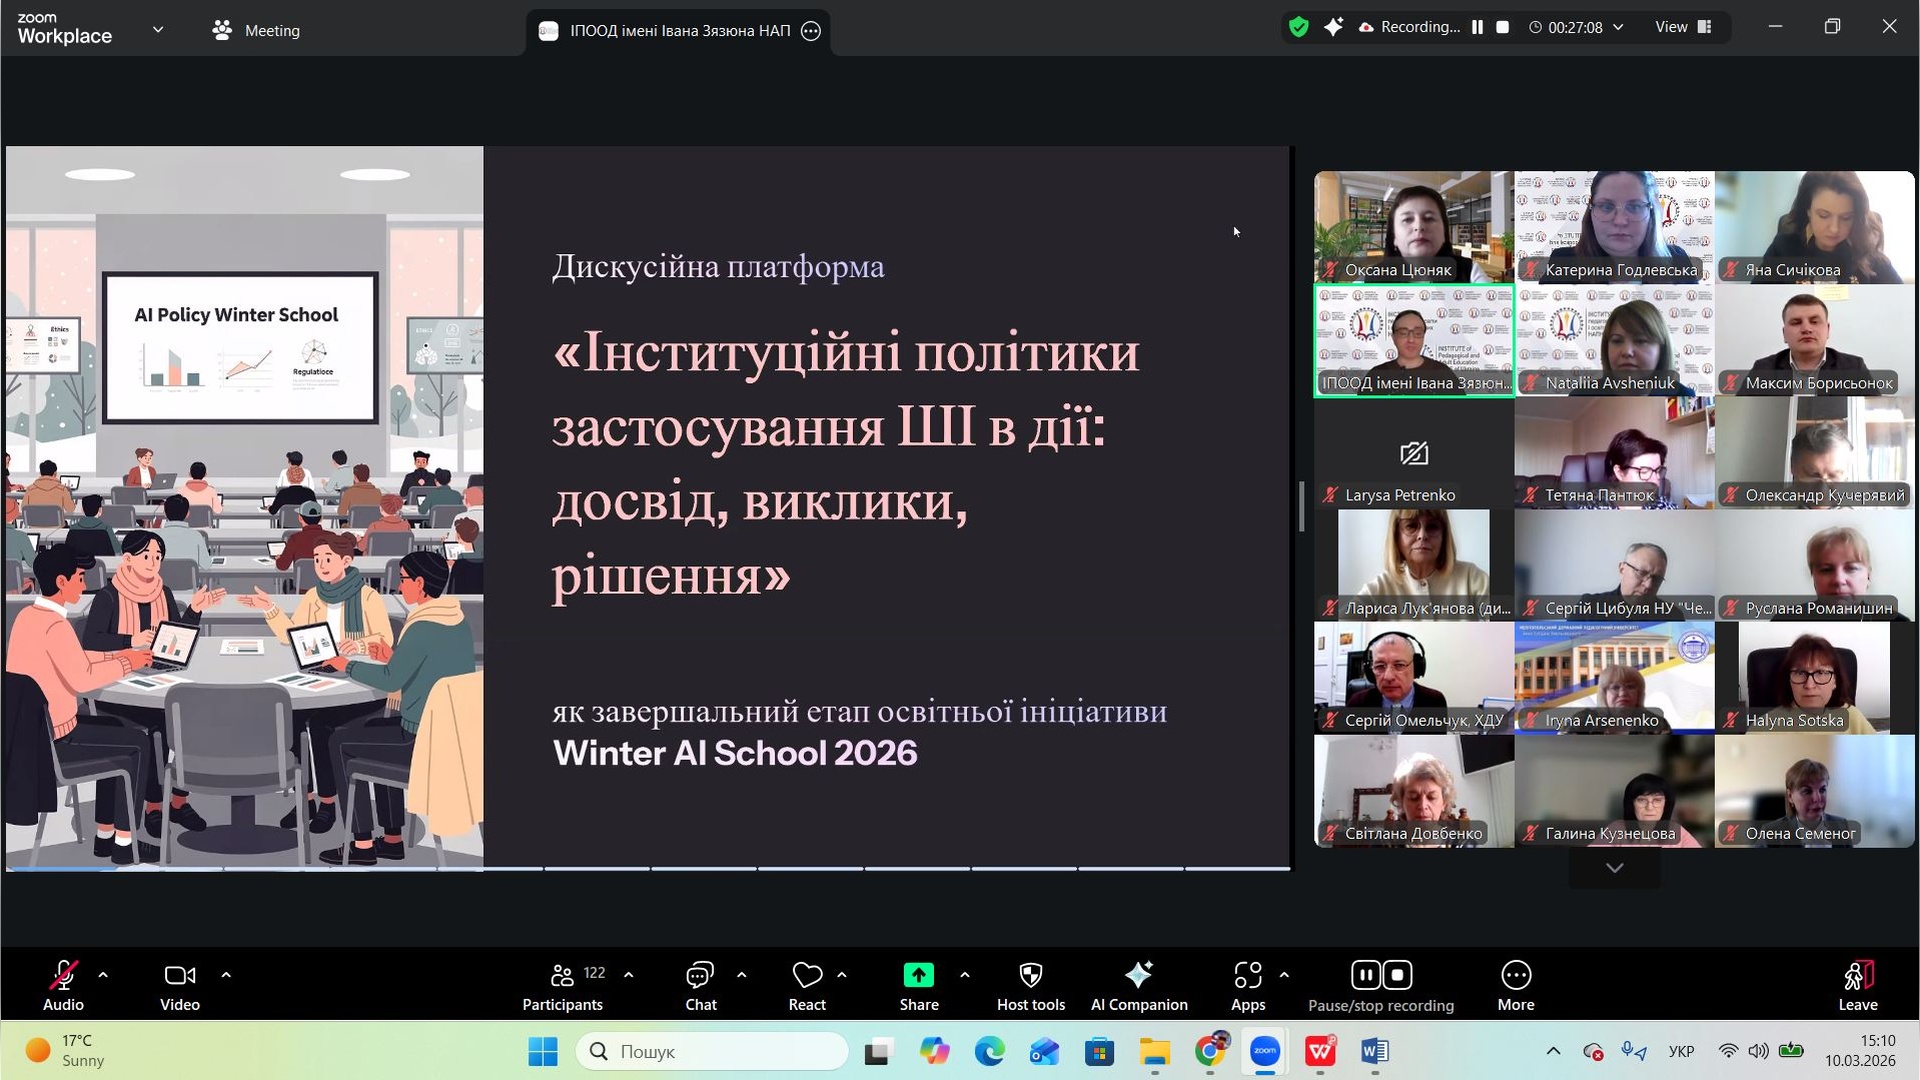Open the React emoji menu
This screenshot has width=1920, height=1080.
(x=806, y=985)
